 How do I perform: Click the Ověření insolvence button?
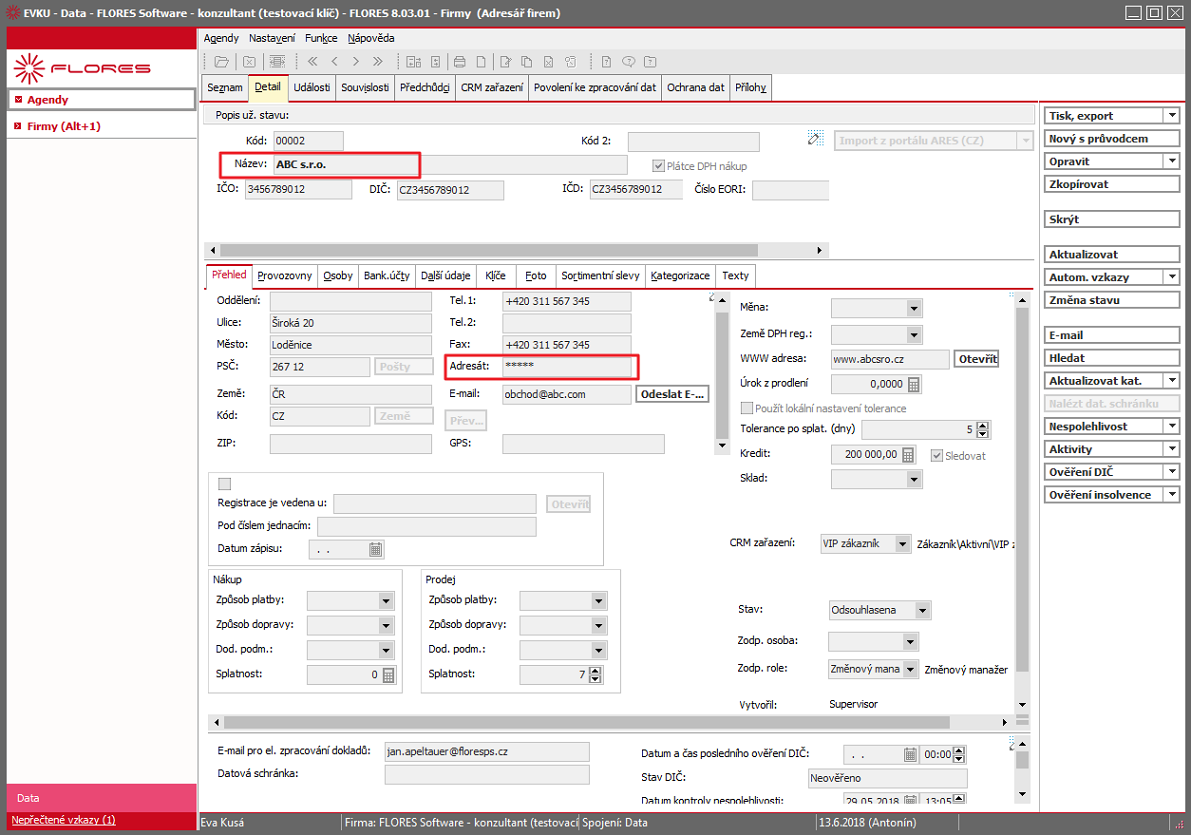(x=1100, y=495)
